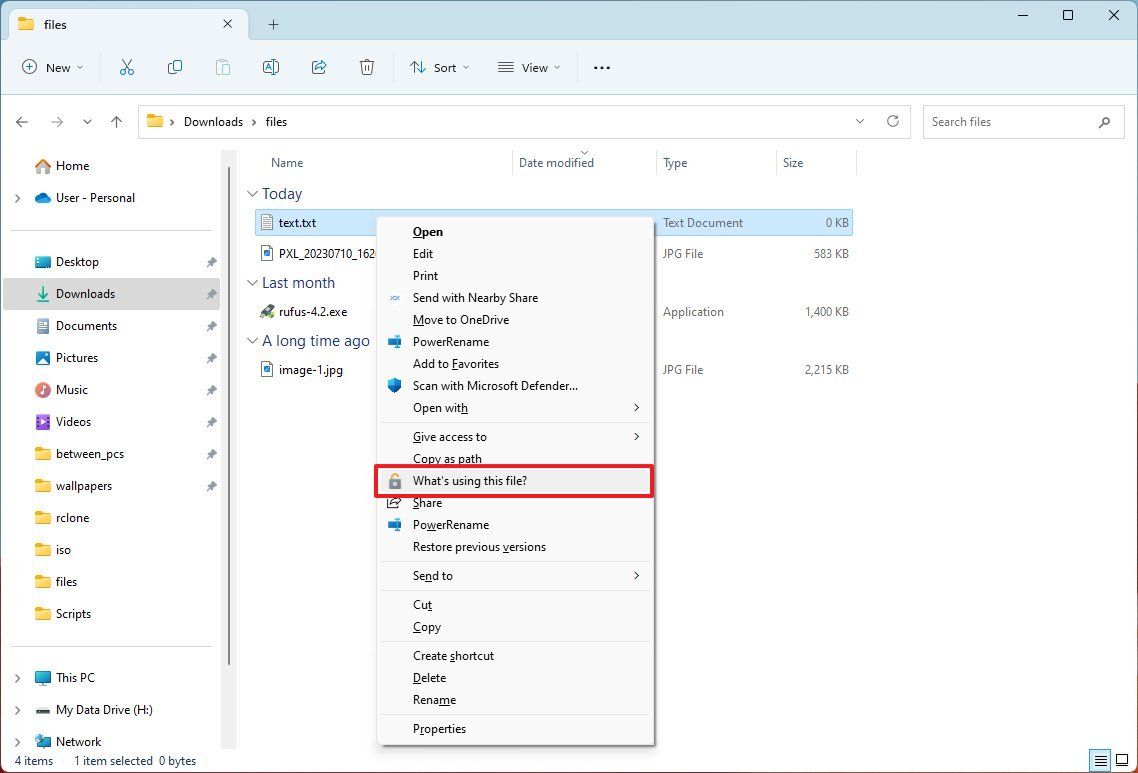Viewport: 1138px width, 773px height.
Task: Open a new tab with plus button
Action: 273,24
